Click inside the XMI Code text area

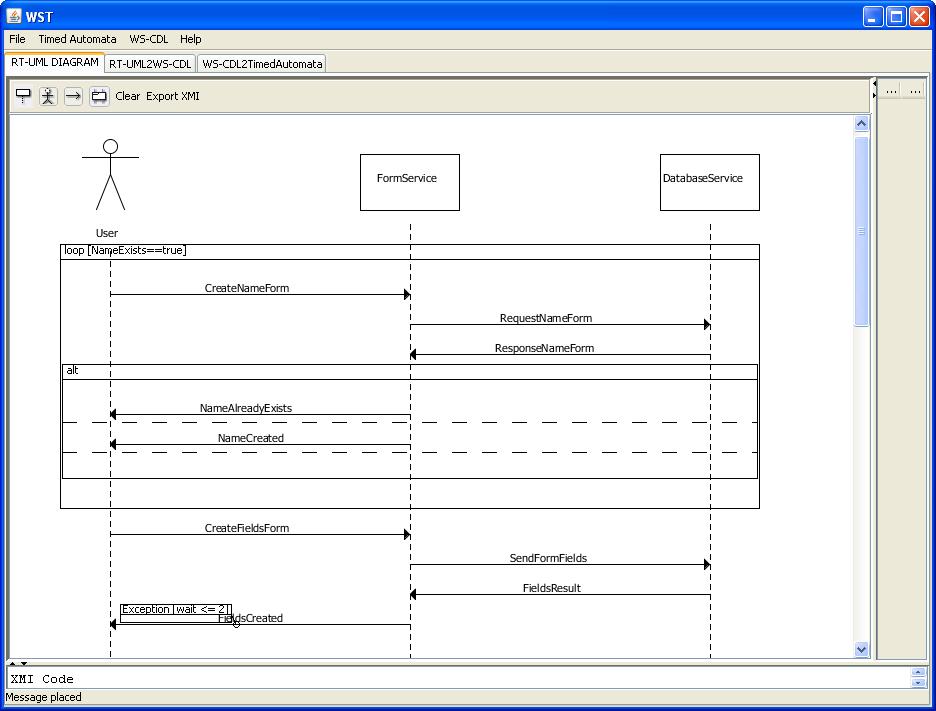[x=458, y=679]
